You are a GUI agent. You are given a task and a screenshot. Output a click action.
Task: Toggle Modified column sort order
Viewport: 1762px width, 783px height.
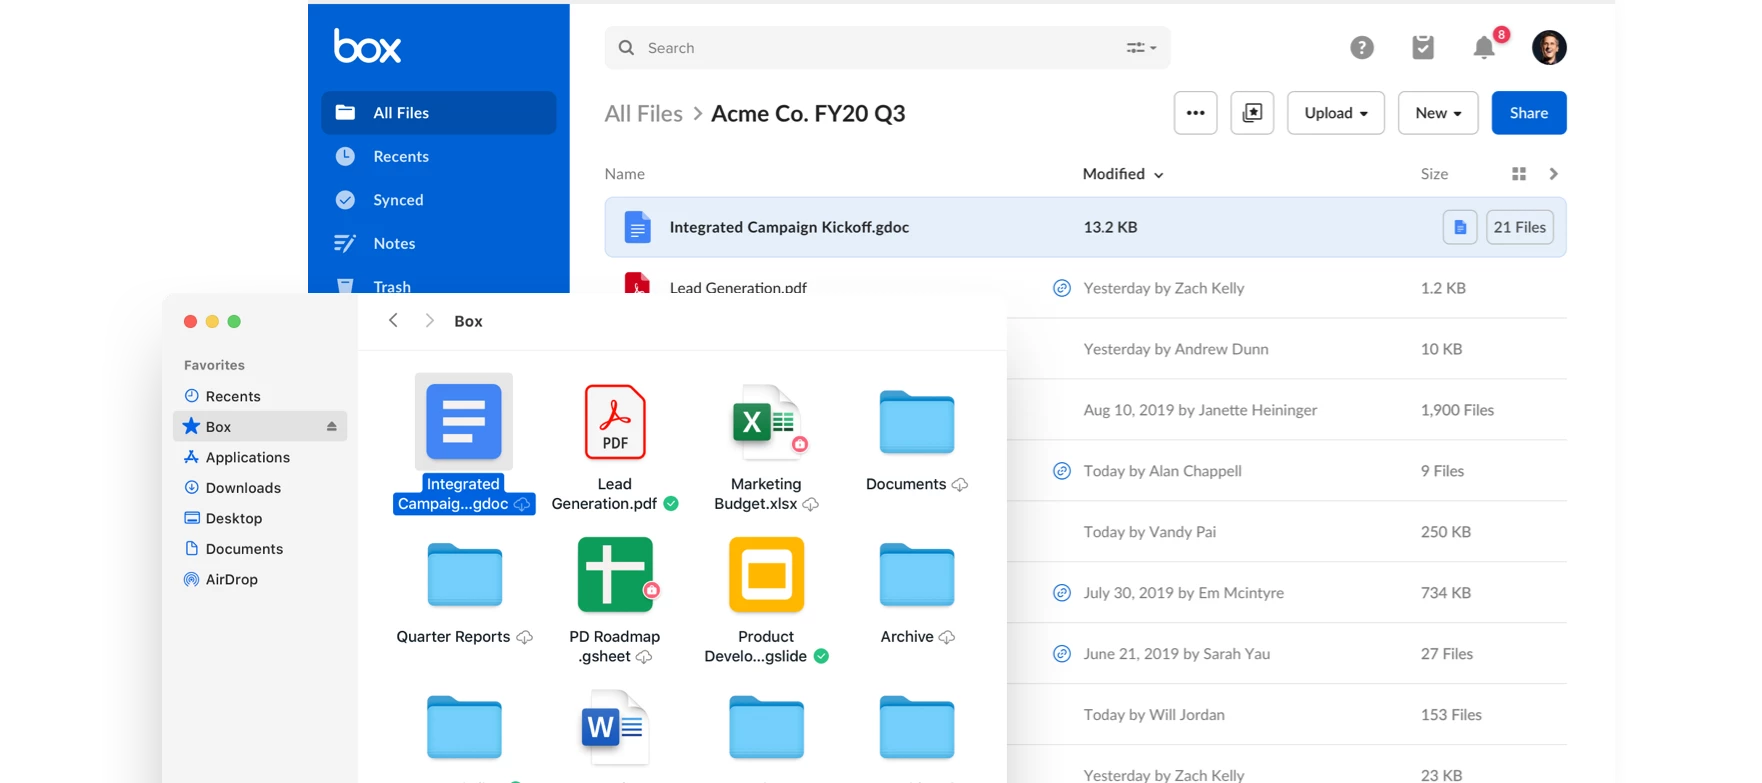[1123, 174]
